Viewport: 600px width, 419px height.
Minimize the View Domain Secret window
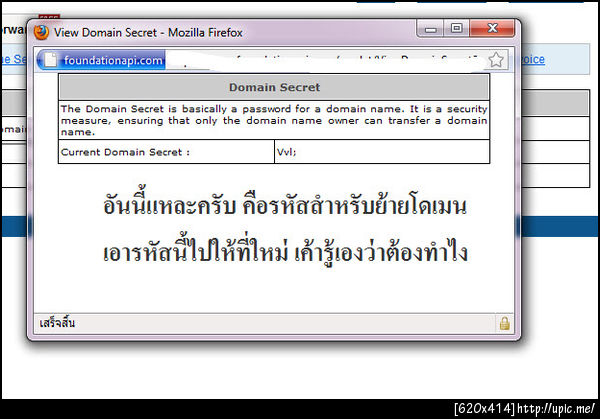[430, 29]
